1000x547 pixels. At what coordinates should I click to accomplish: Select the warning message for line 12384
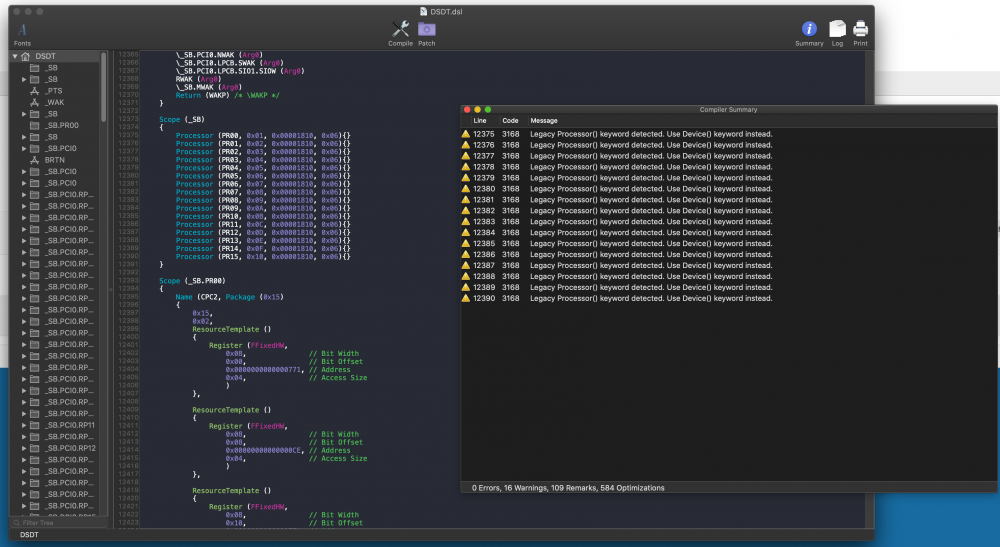[651, 233]
